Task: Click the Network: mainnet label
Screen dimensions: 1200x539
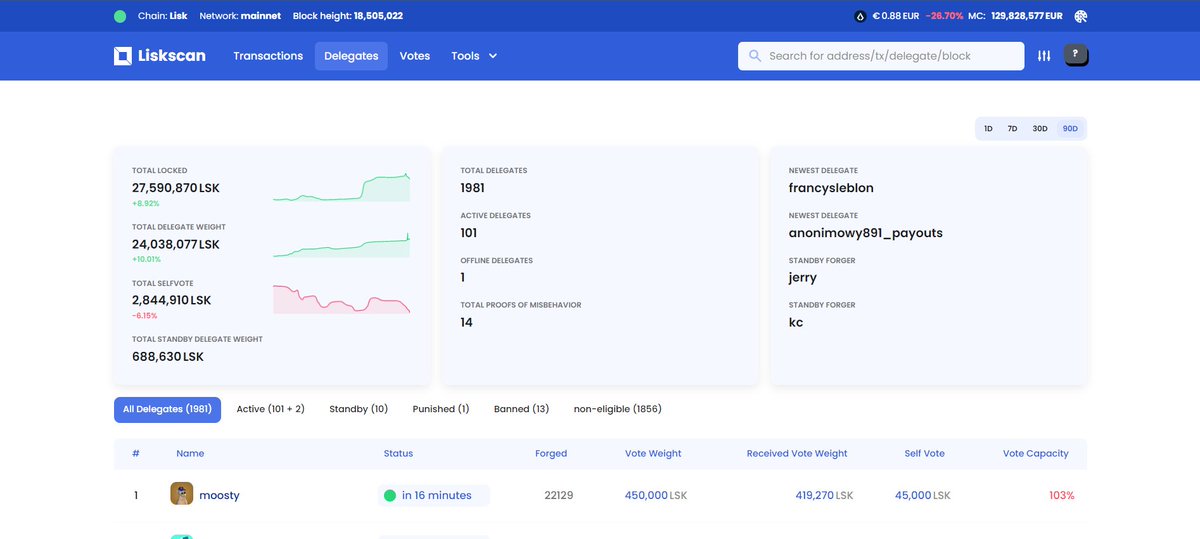Action: 240,16
